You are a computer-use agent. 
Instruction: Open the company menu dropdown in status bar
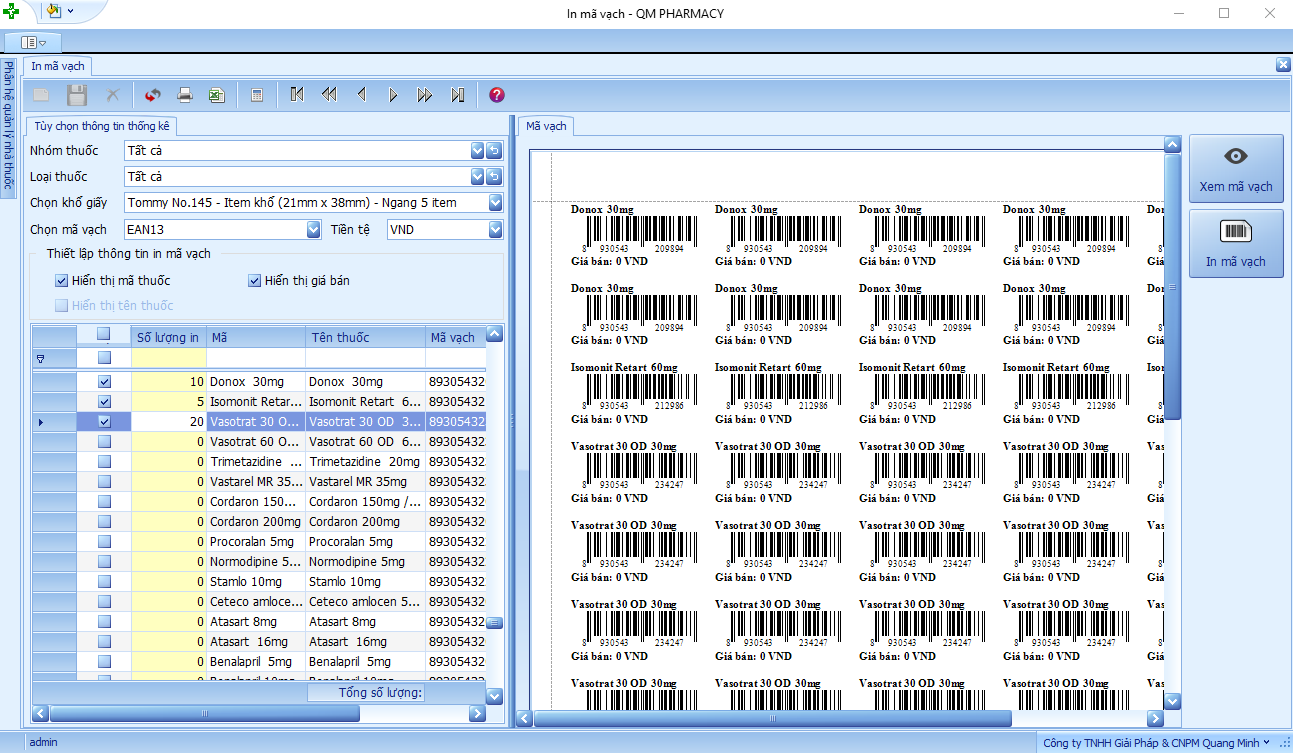(x=1268, y=743)
